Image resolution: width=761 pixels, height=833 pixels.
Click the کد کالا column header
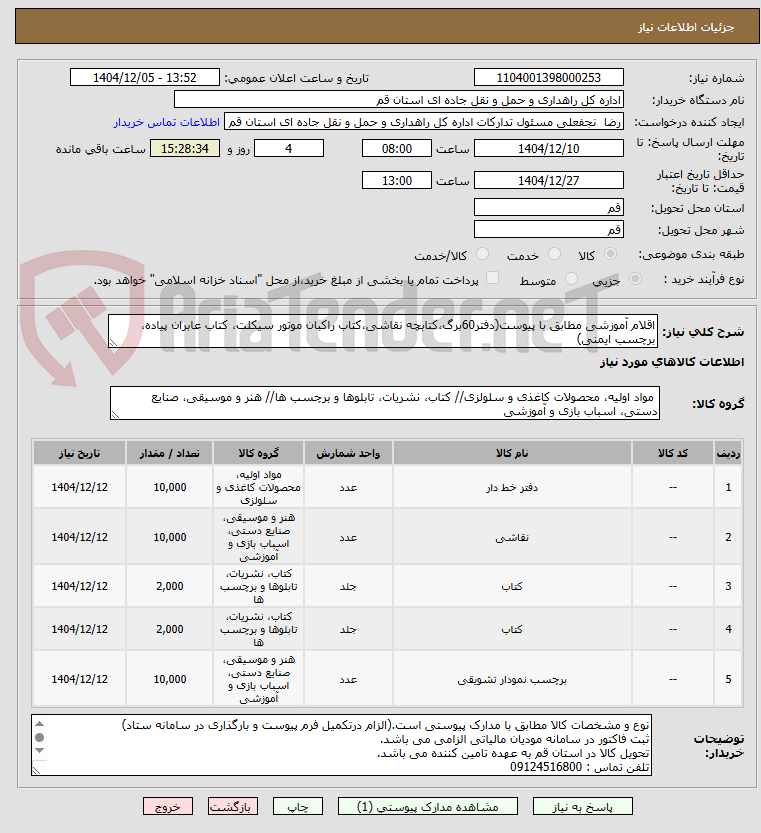point(673,453)
